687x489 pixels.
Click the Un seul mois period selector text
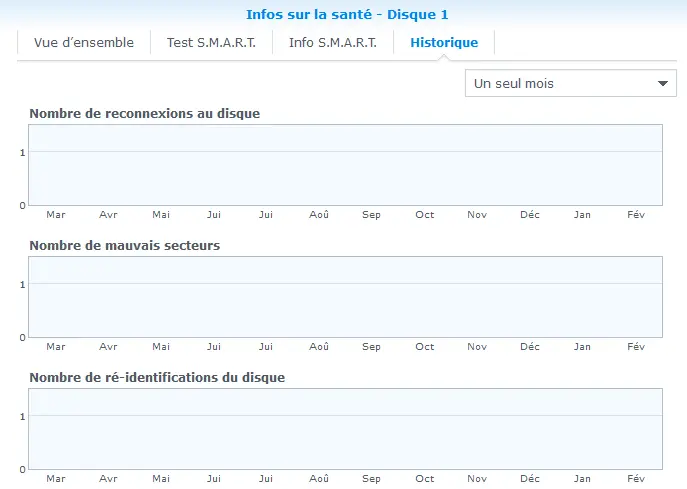[514, 83]
